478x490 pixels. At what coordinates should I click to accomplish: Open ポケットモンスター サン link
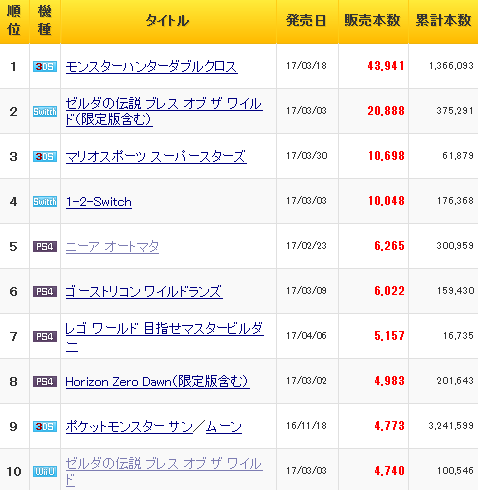pos(129,427)
